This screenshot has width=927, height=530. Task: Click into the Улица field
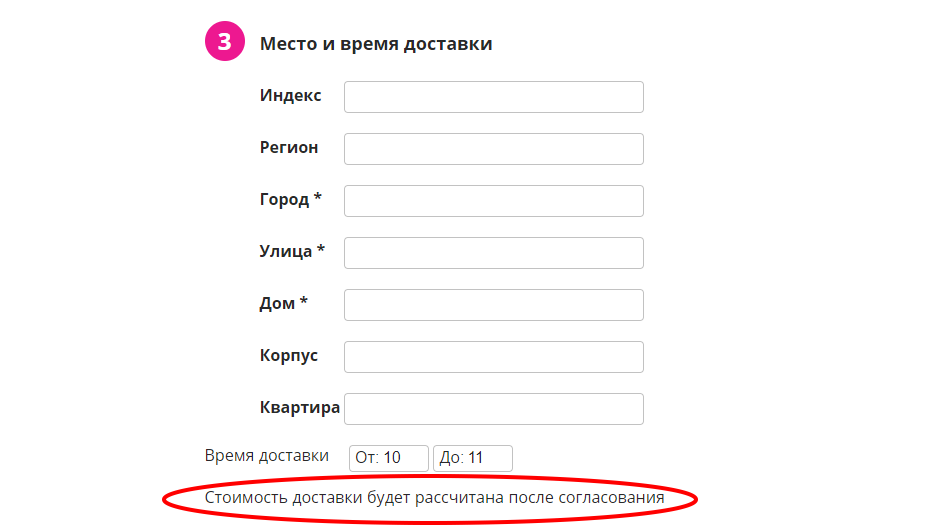[x=493, y=253]
